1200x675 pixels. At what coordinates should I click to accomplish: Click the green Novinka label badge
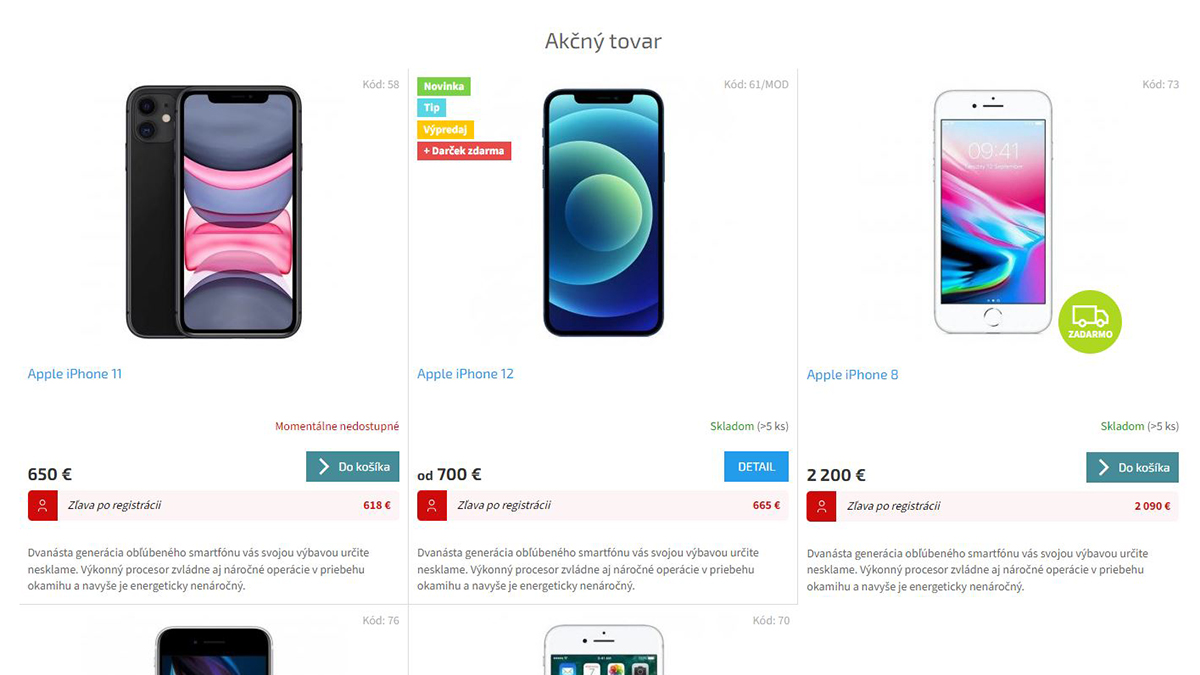(444, 86)
